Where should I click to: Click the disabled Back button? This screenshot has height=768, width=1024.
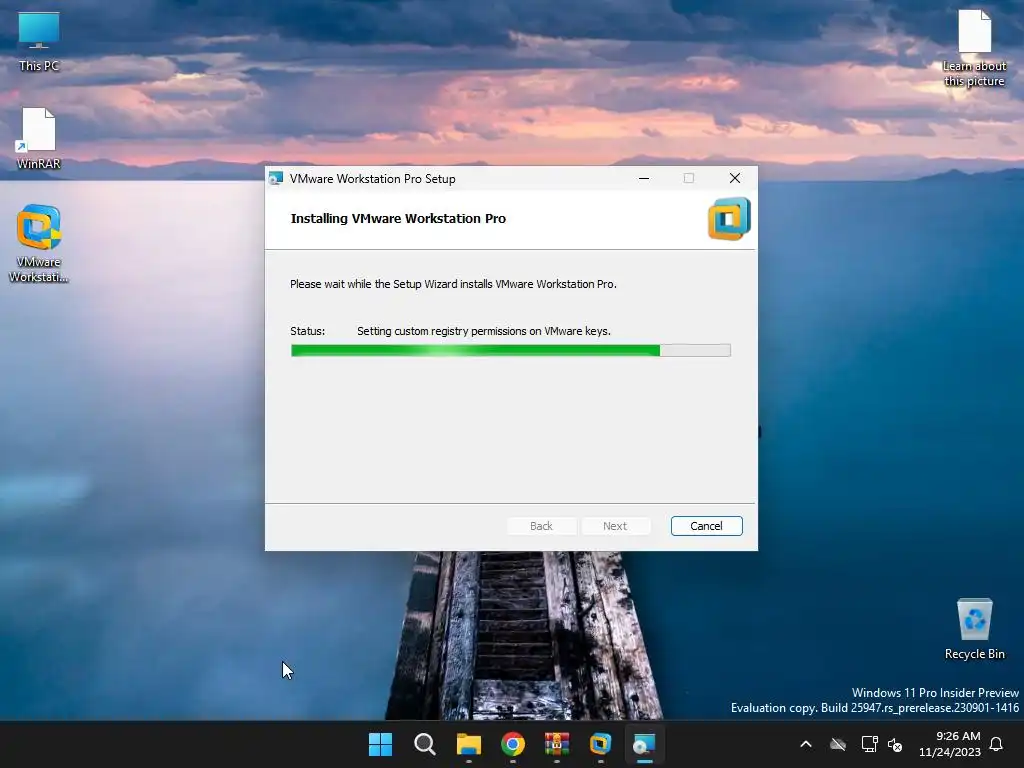541,526
